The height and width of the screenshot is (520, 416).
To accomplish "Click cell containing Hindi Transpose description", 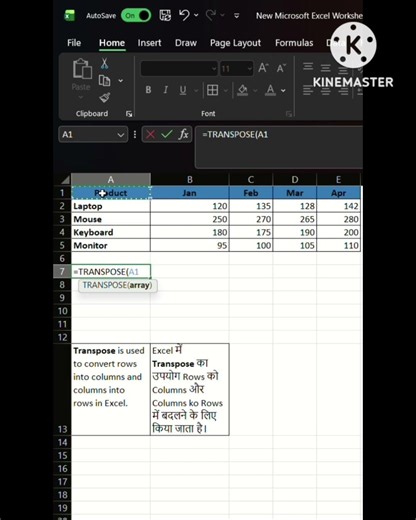I will [x=190, y=389].
